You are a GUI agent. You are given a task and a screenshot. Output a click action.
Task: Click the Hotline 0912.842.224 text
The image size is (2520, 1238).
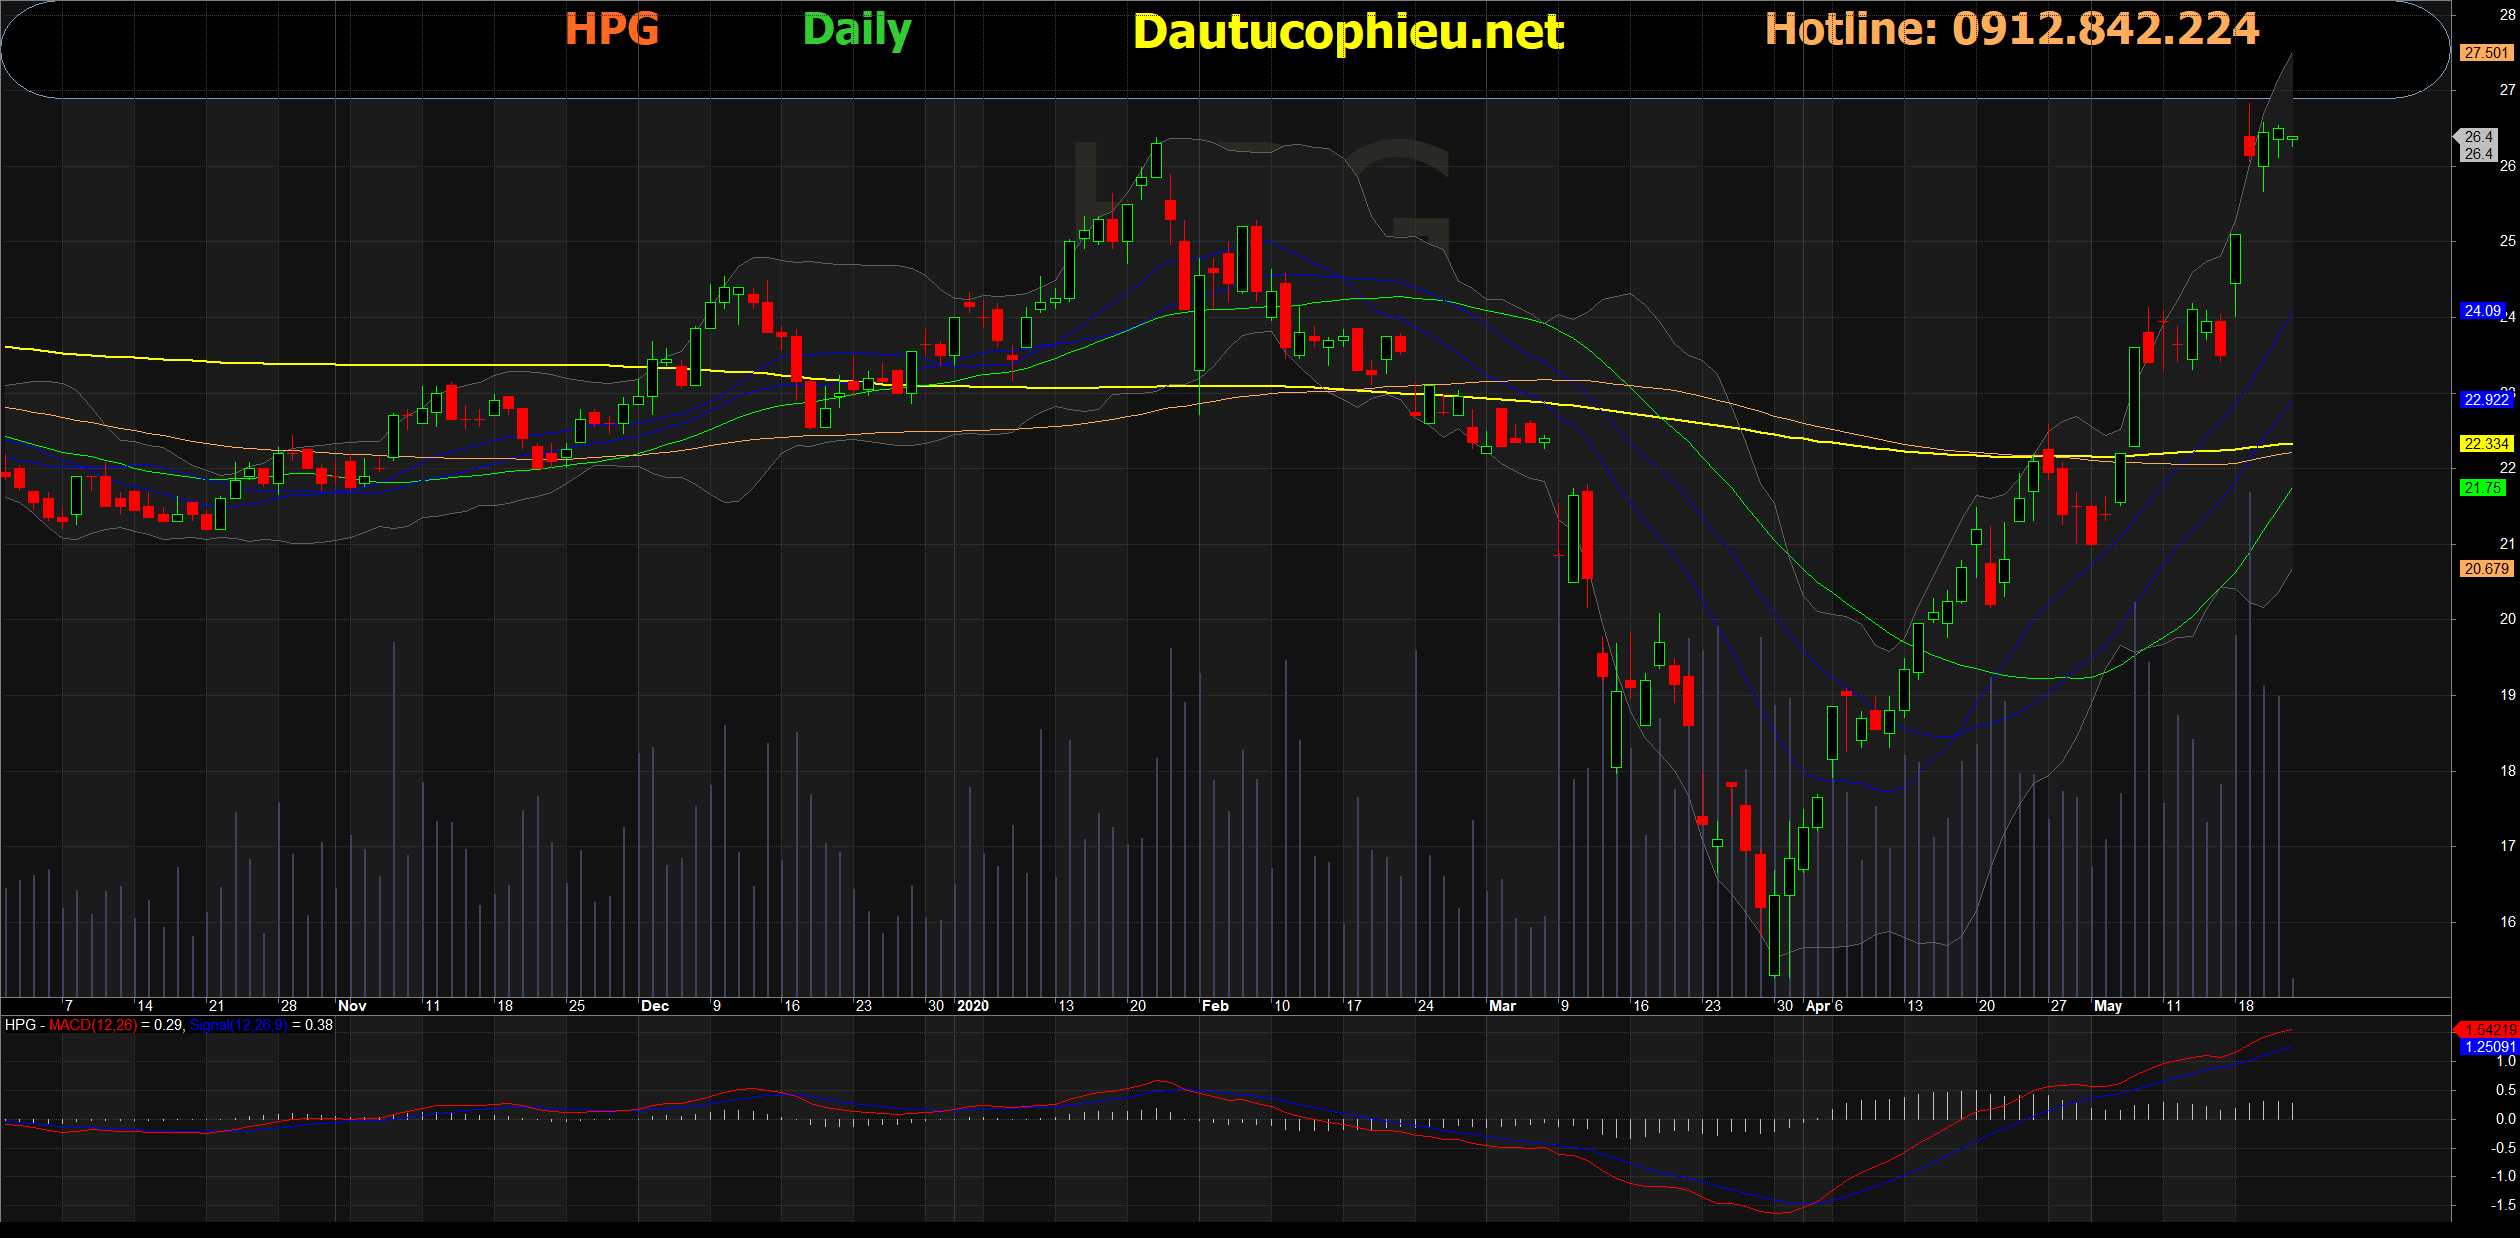click(x=2012, y=29)
